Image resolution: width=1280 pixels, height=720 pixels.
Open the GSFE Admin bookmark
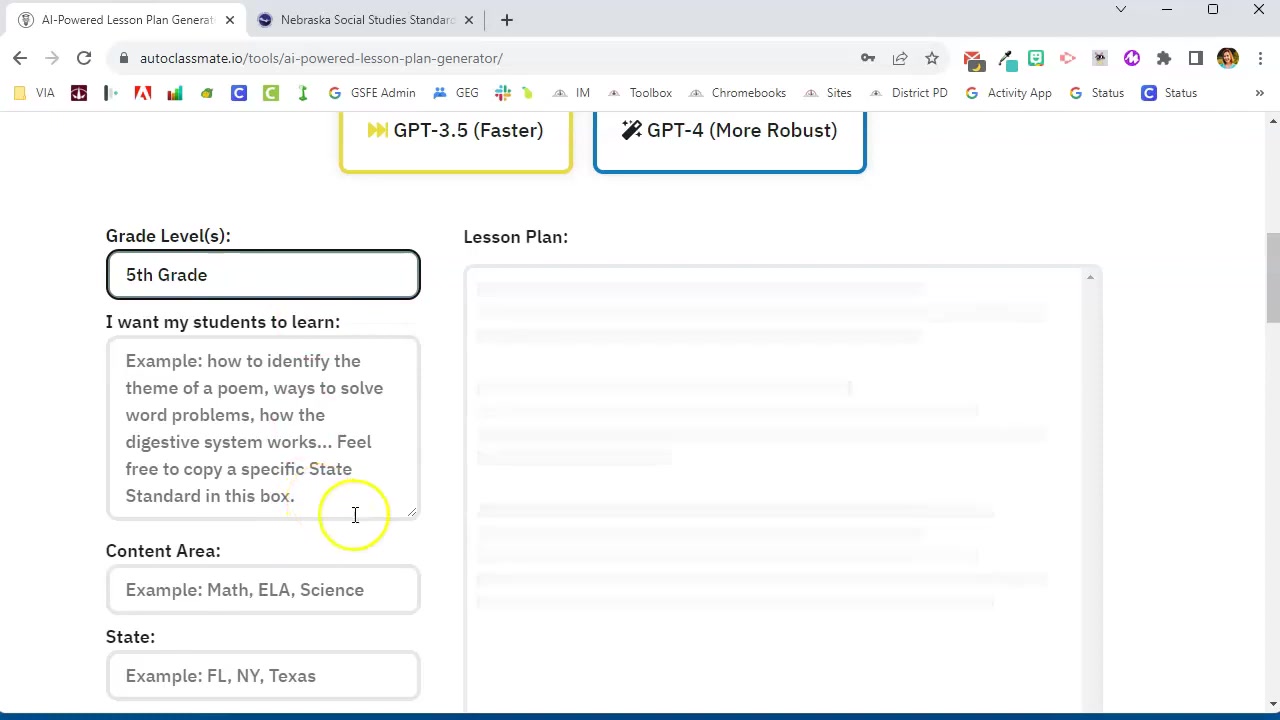372,93
